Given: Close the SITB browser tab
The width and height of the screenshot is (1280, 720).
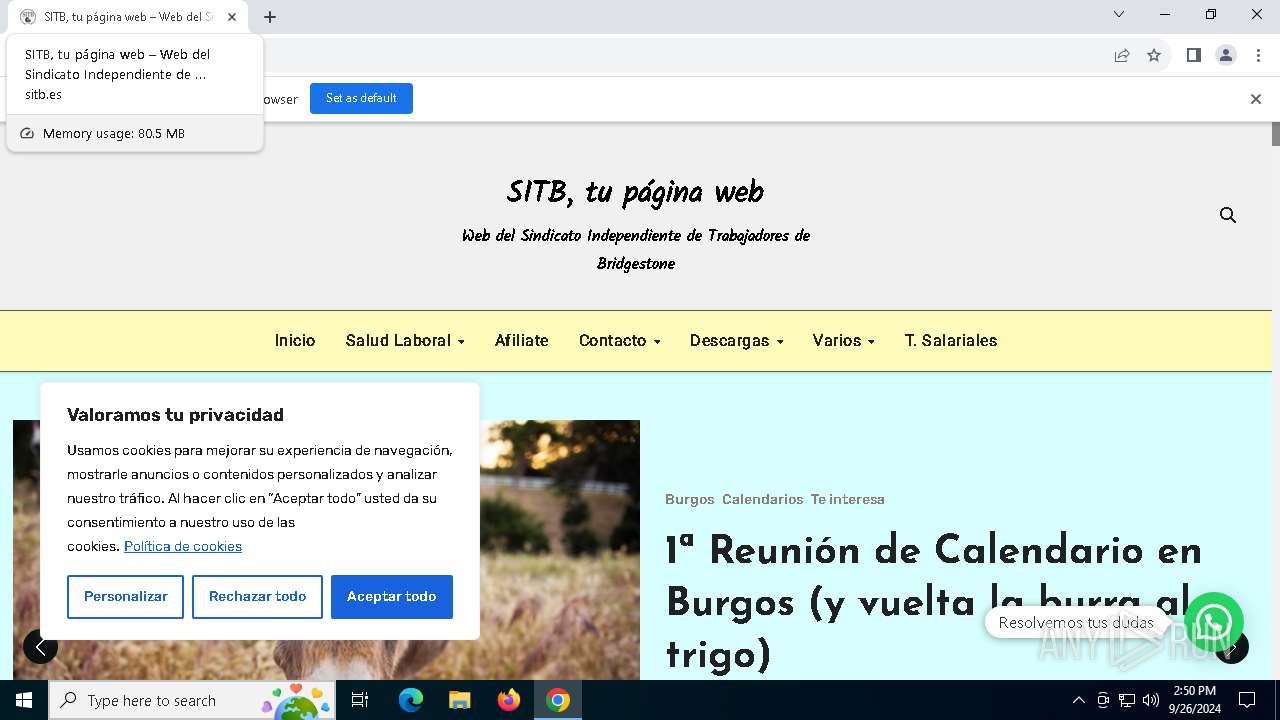Looking at the screenshot, I should coord(232,17).
